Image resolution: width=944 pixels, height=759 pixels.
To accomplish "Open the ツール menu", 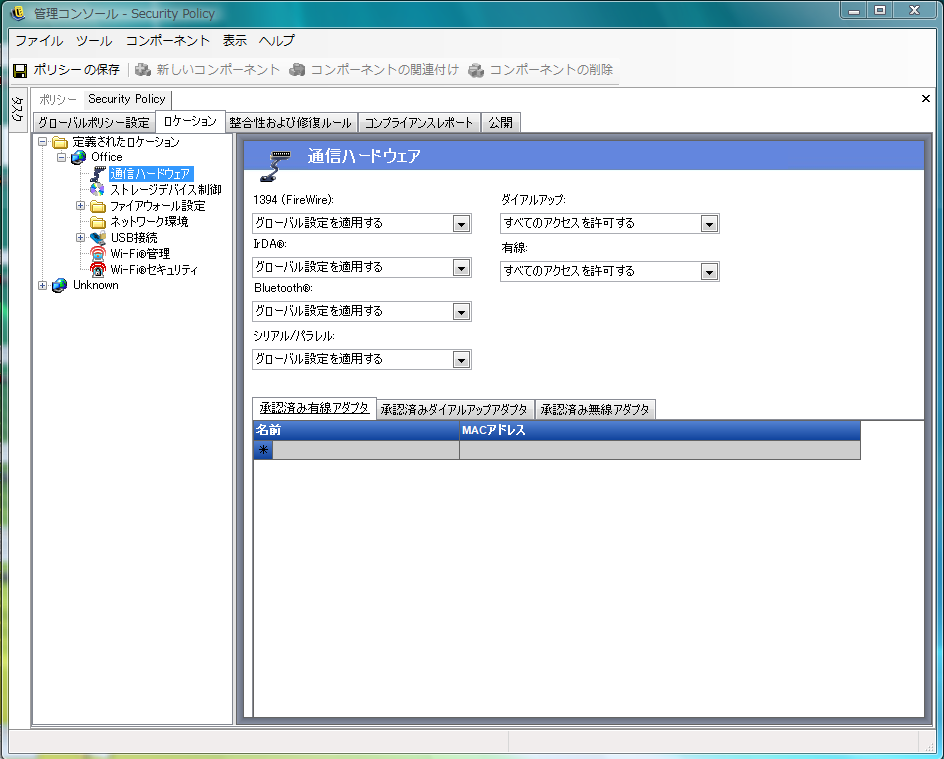I will (94, 41).
